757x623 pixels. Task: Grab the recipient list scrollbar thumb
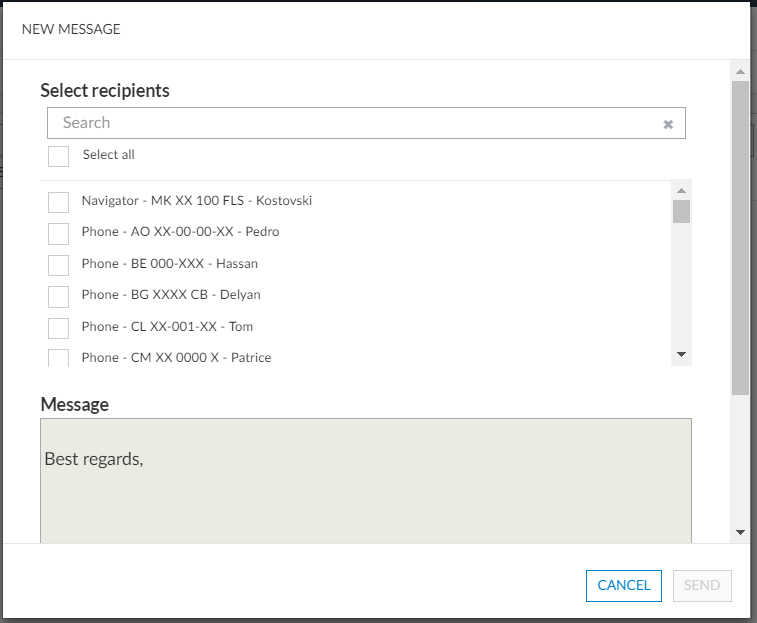681,211
